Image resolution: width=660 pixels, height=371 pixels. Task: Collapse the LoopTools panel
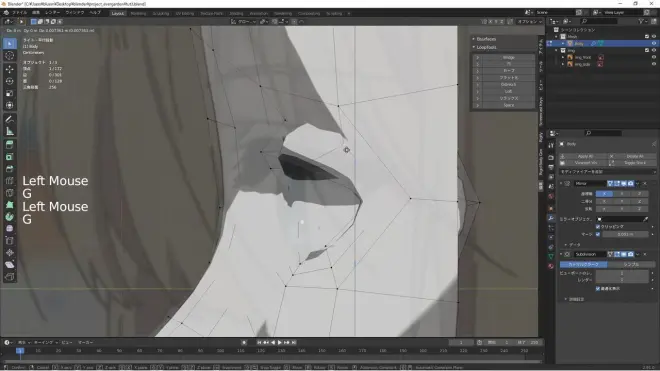474,47
